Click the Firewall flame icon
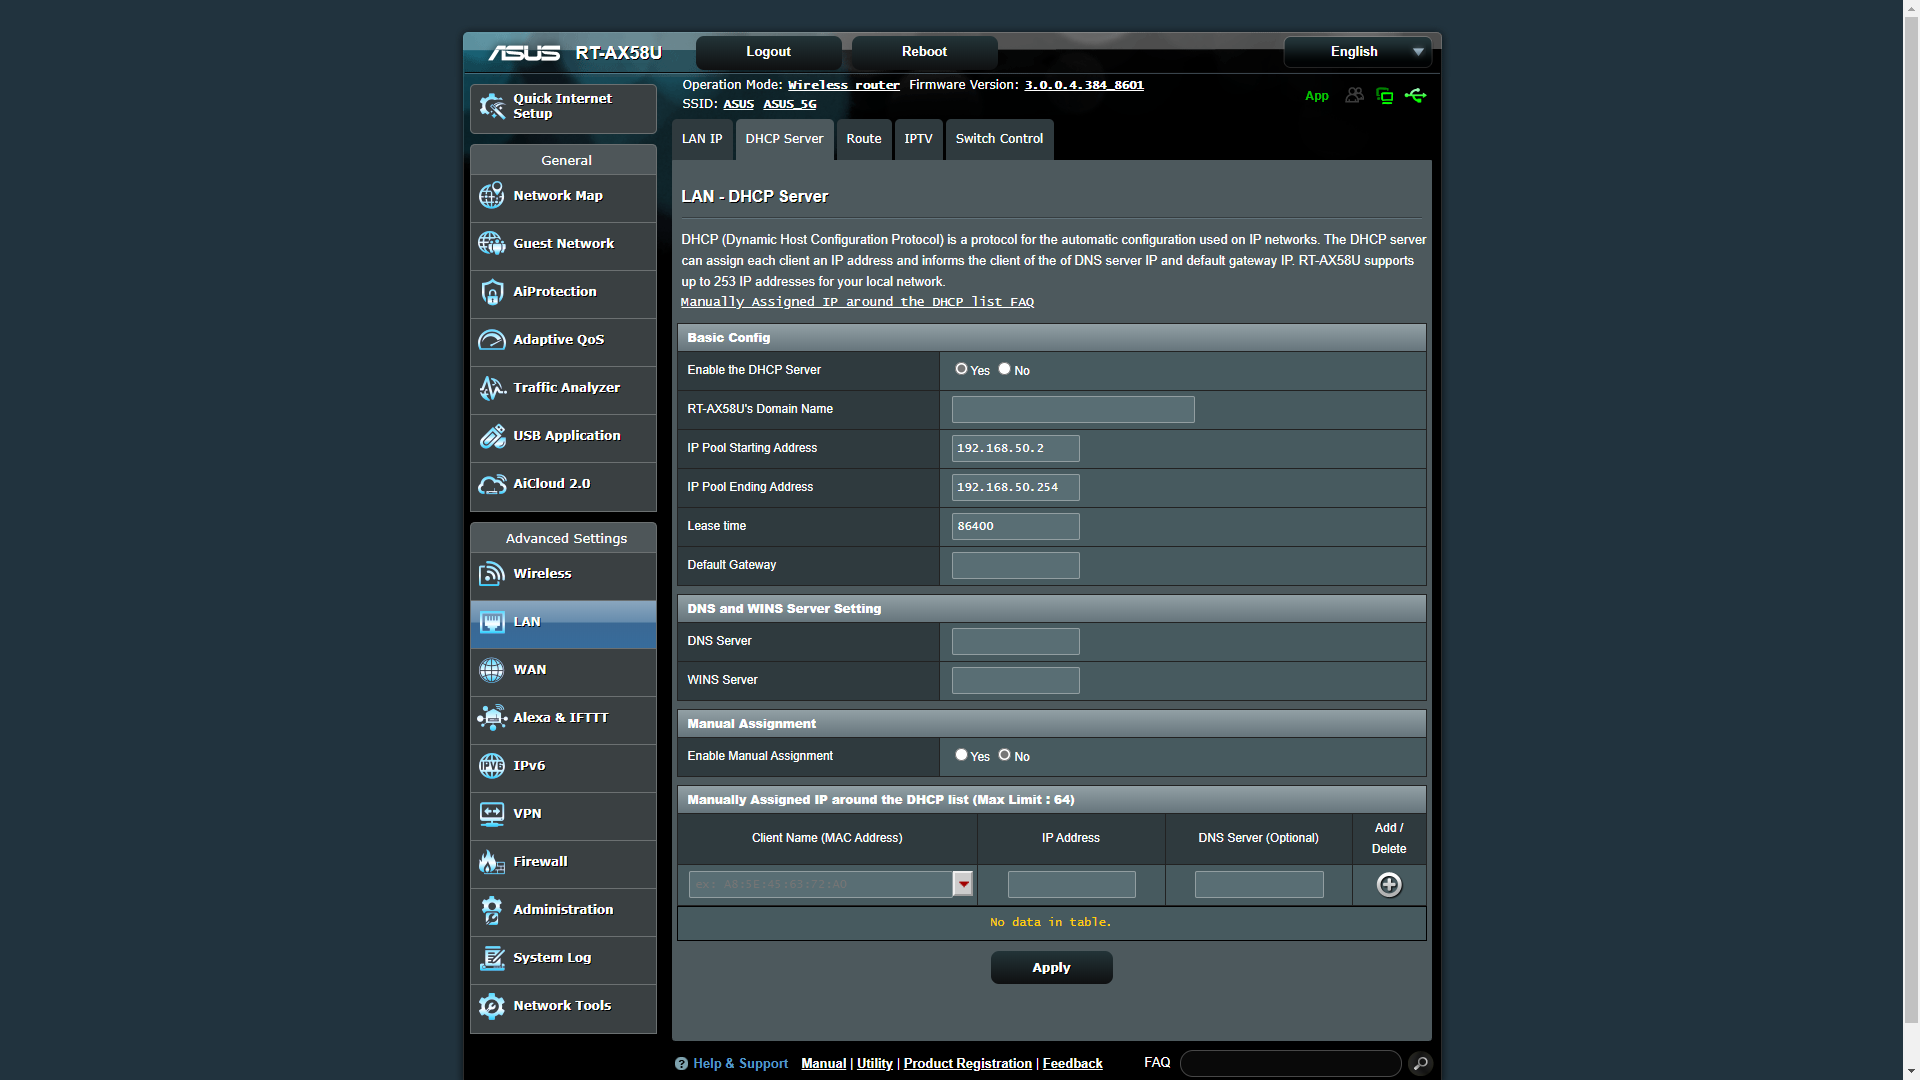 [491, 862]
